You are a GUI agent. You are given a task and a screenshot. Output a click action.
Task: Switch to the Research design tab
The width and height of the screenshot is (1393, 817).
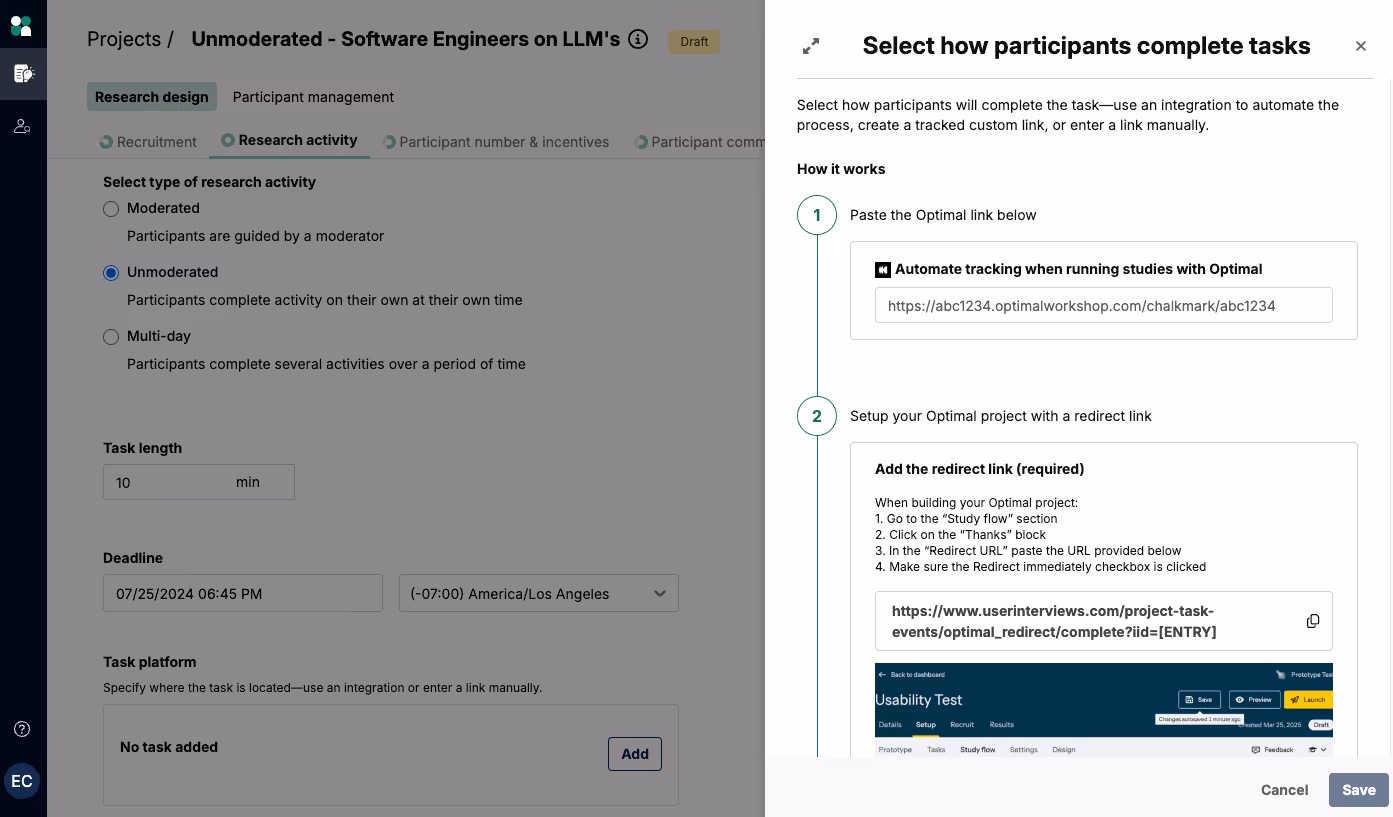152,97
